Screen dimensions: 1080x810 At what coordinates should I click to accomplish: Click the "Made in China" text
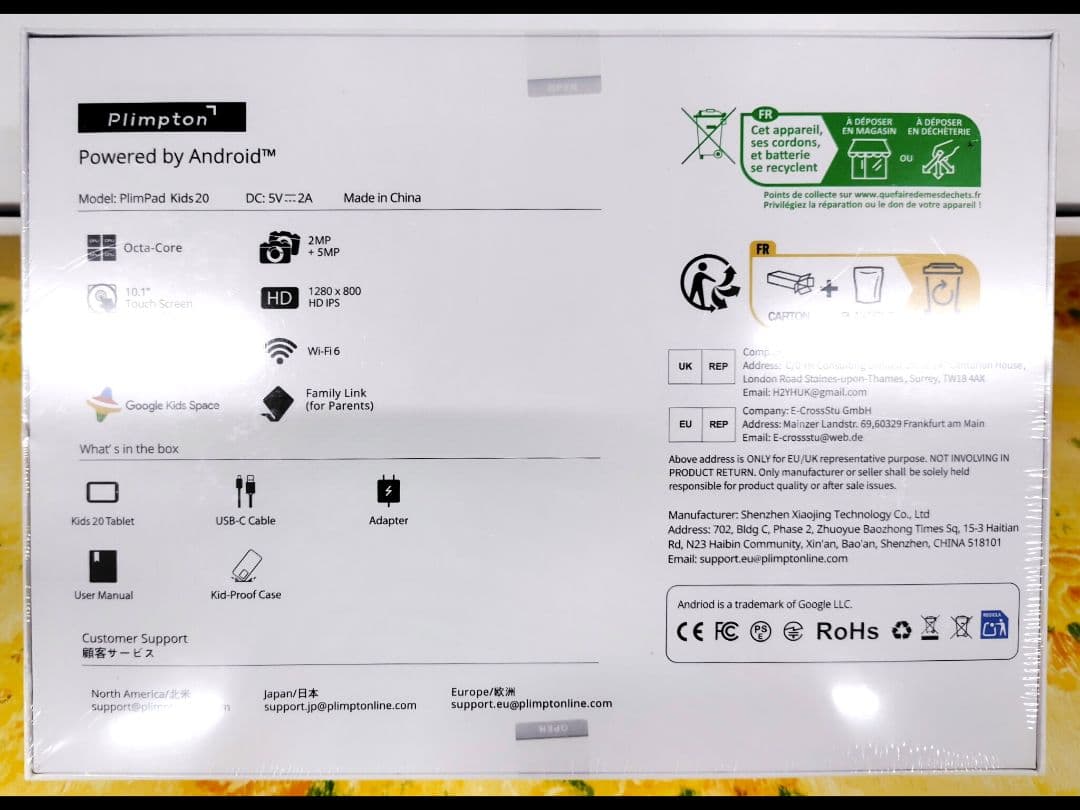tap(382, 198)
